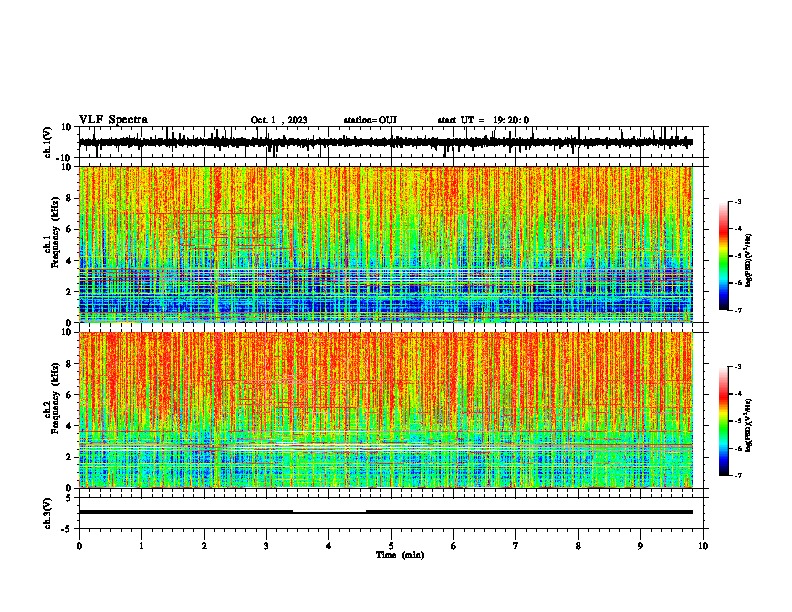The image size is (792, 612).
Task: Select the date text "Oct. 1 , 2023"
Action: click(279, 120)
